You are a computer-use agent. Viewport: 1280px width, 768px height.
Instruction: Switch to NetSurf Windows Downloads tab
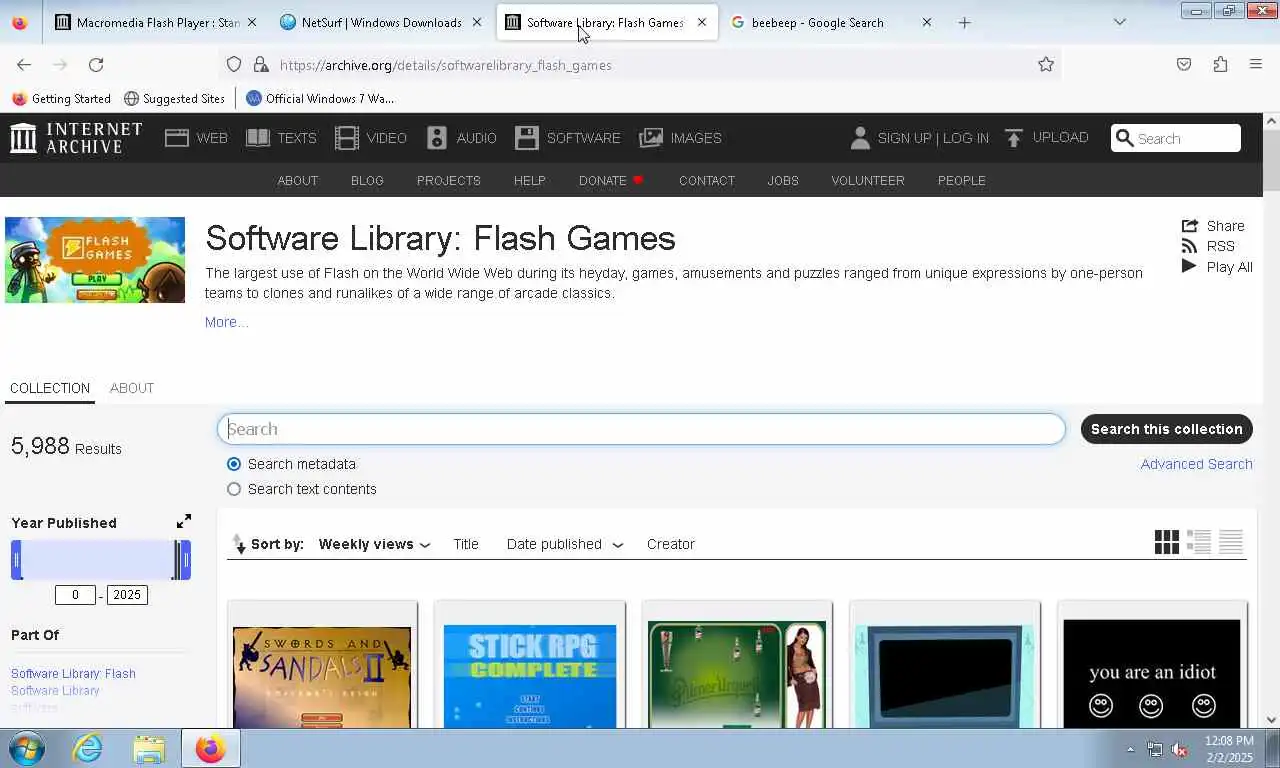(x=381, y=22)
